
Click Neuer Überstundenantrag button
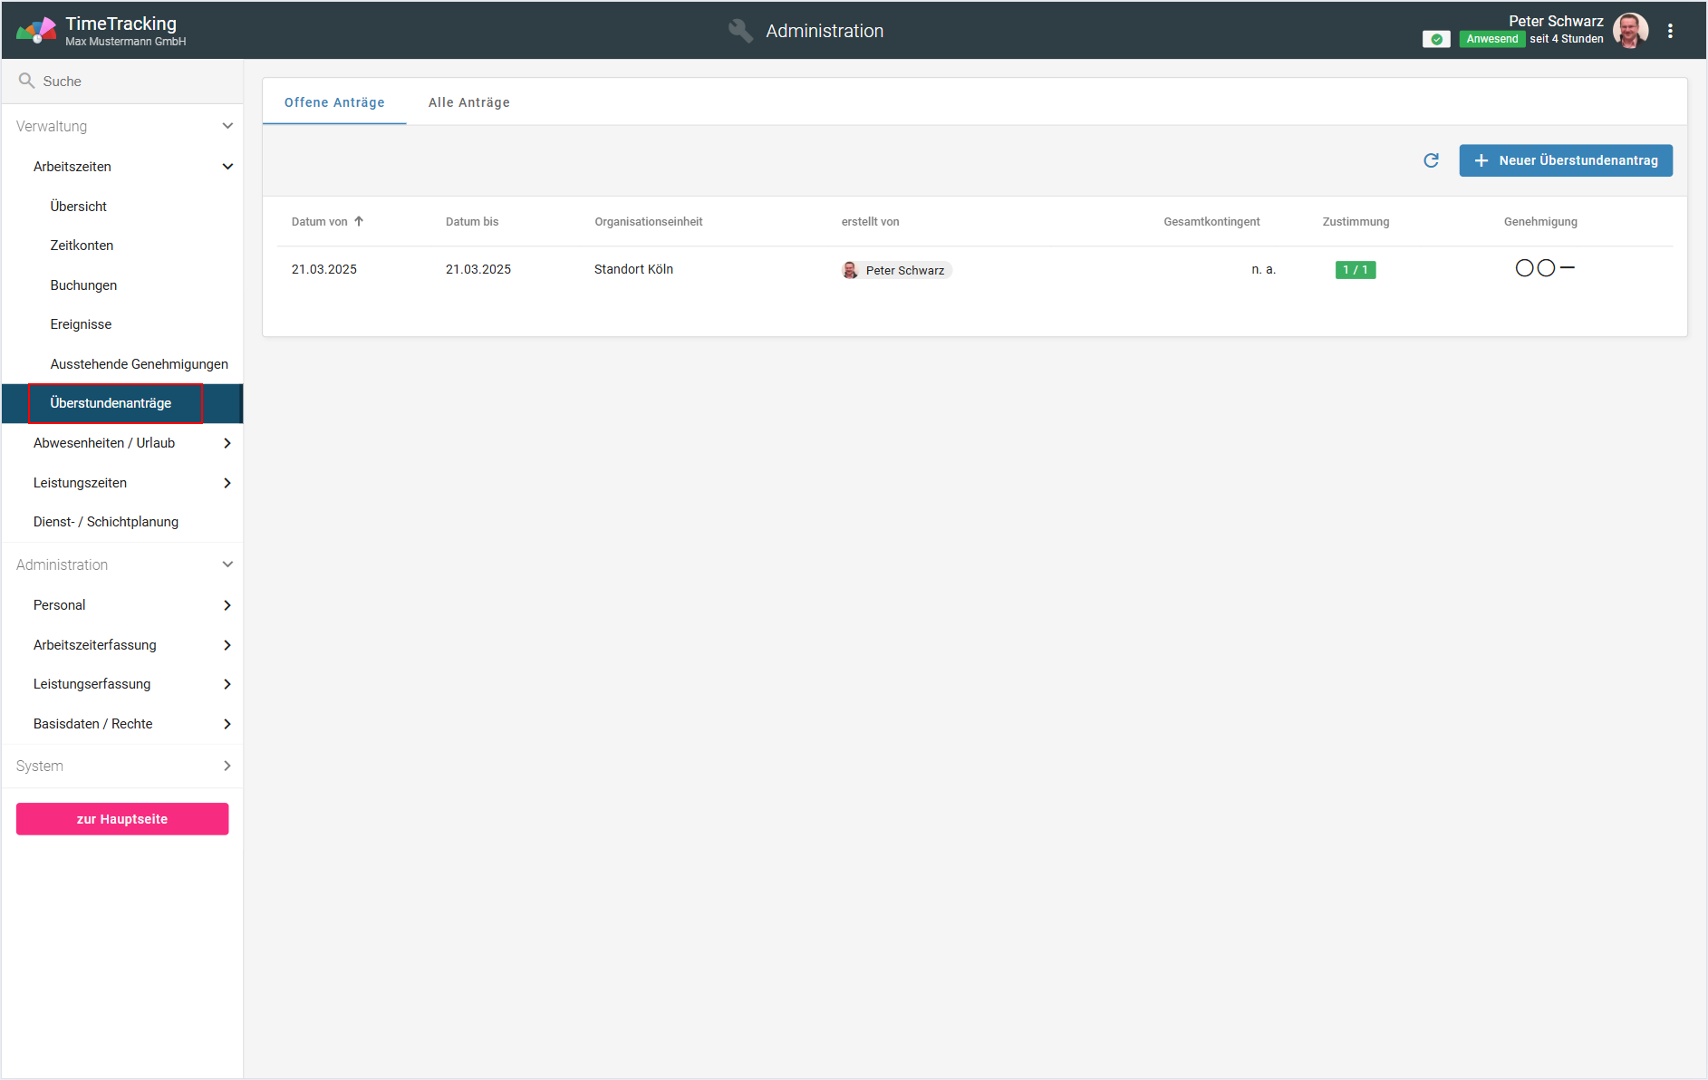[x=1565, y=160]
